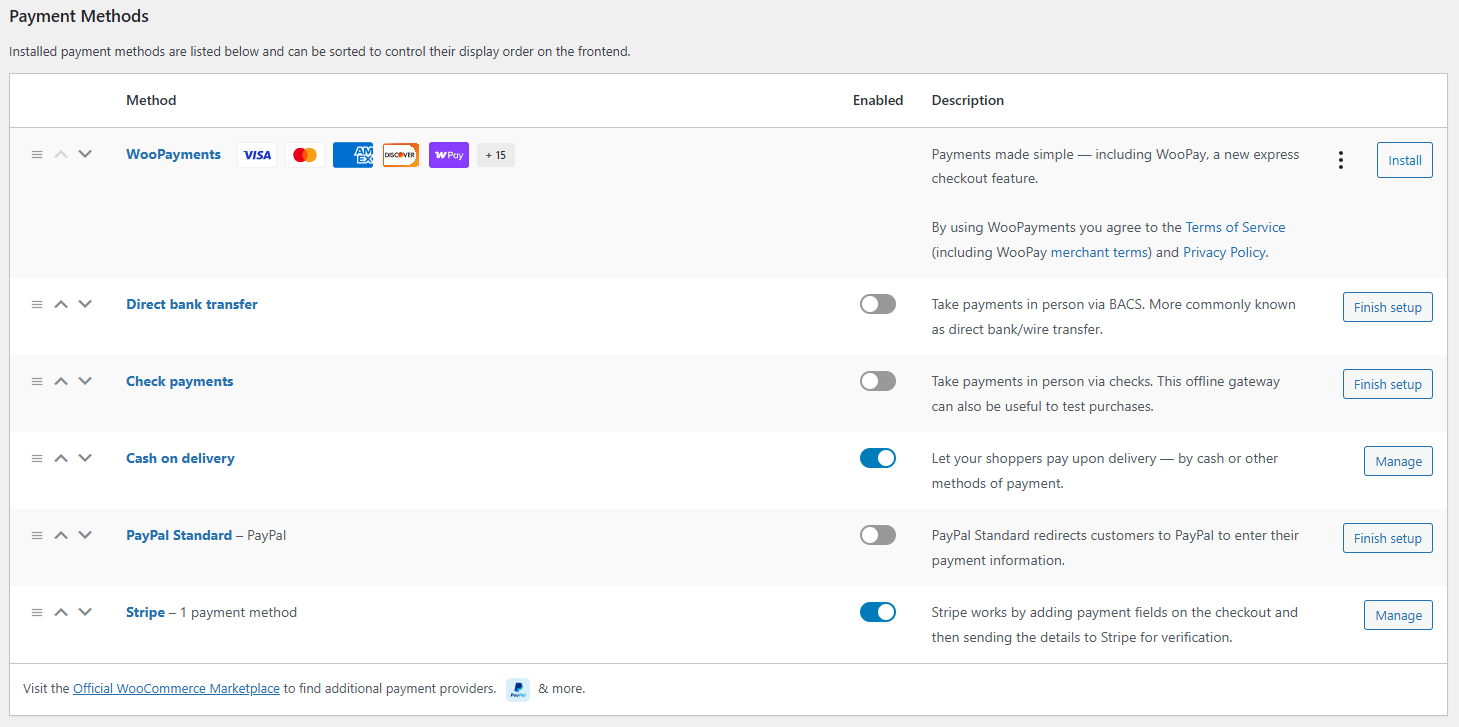Viewport: 1459px width, 727px height.
Task: Open the Direct bank transfer link
Action: (x=192, y=304)
